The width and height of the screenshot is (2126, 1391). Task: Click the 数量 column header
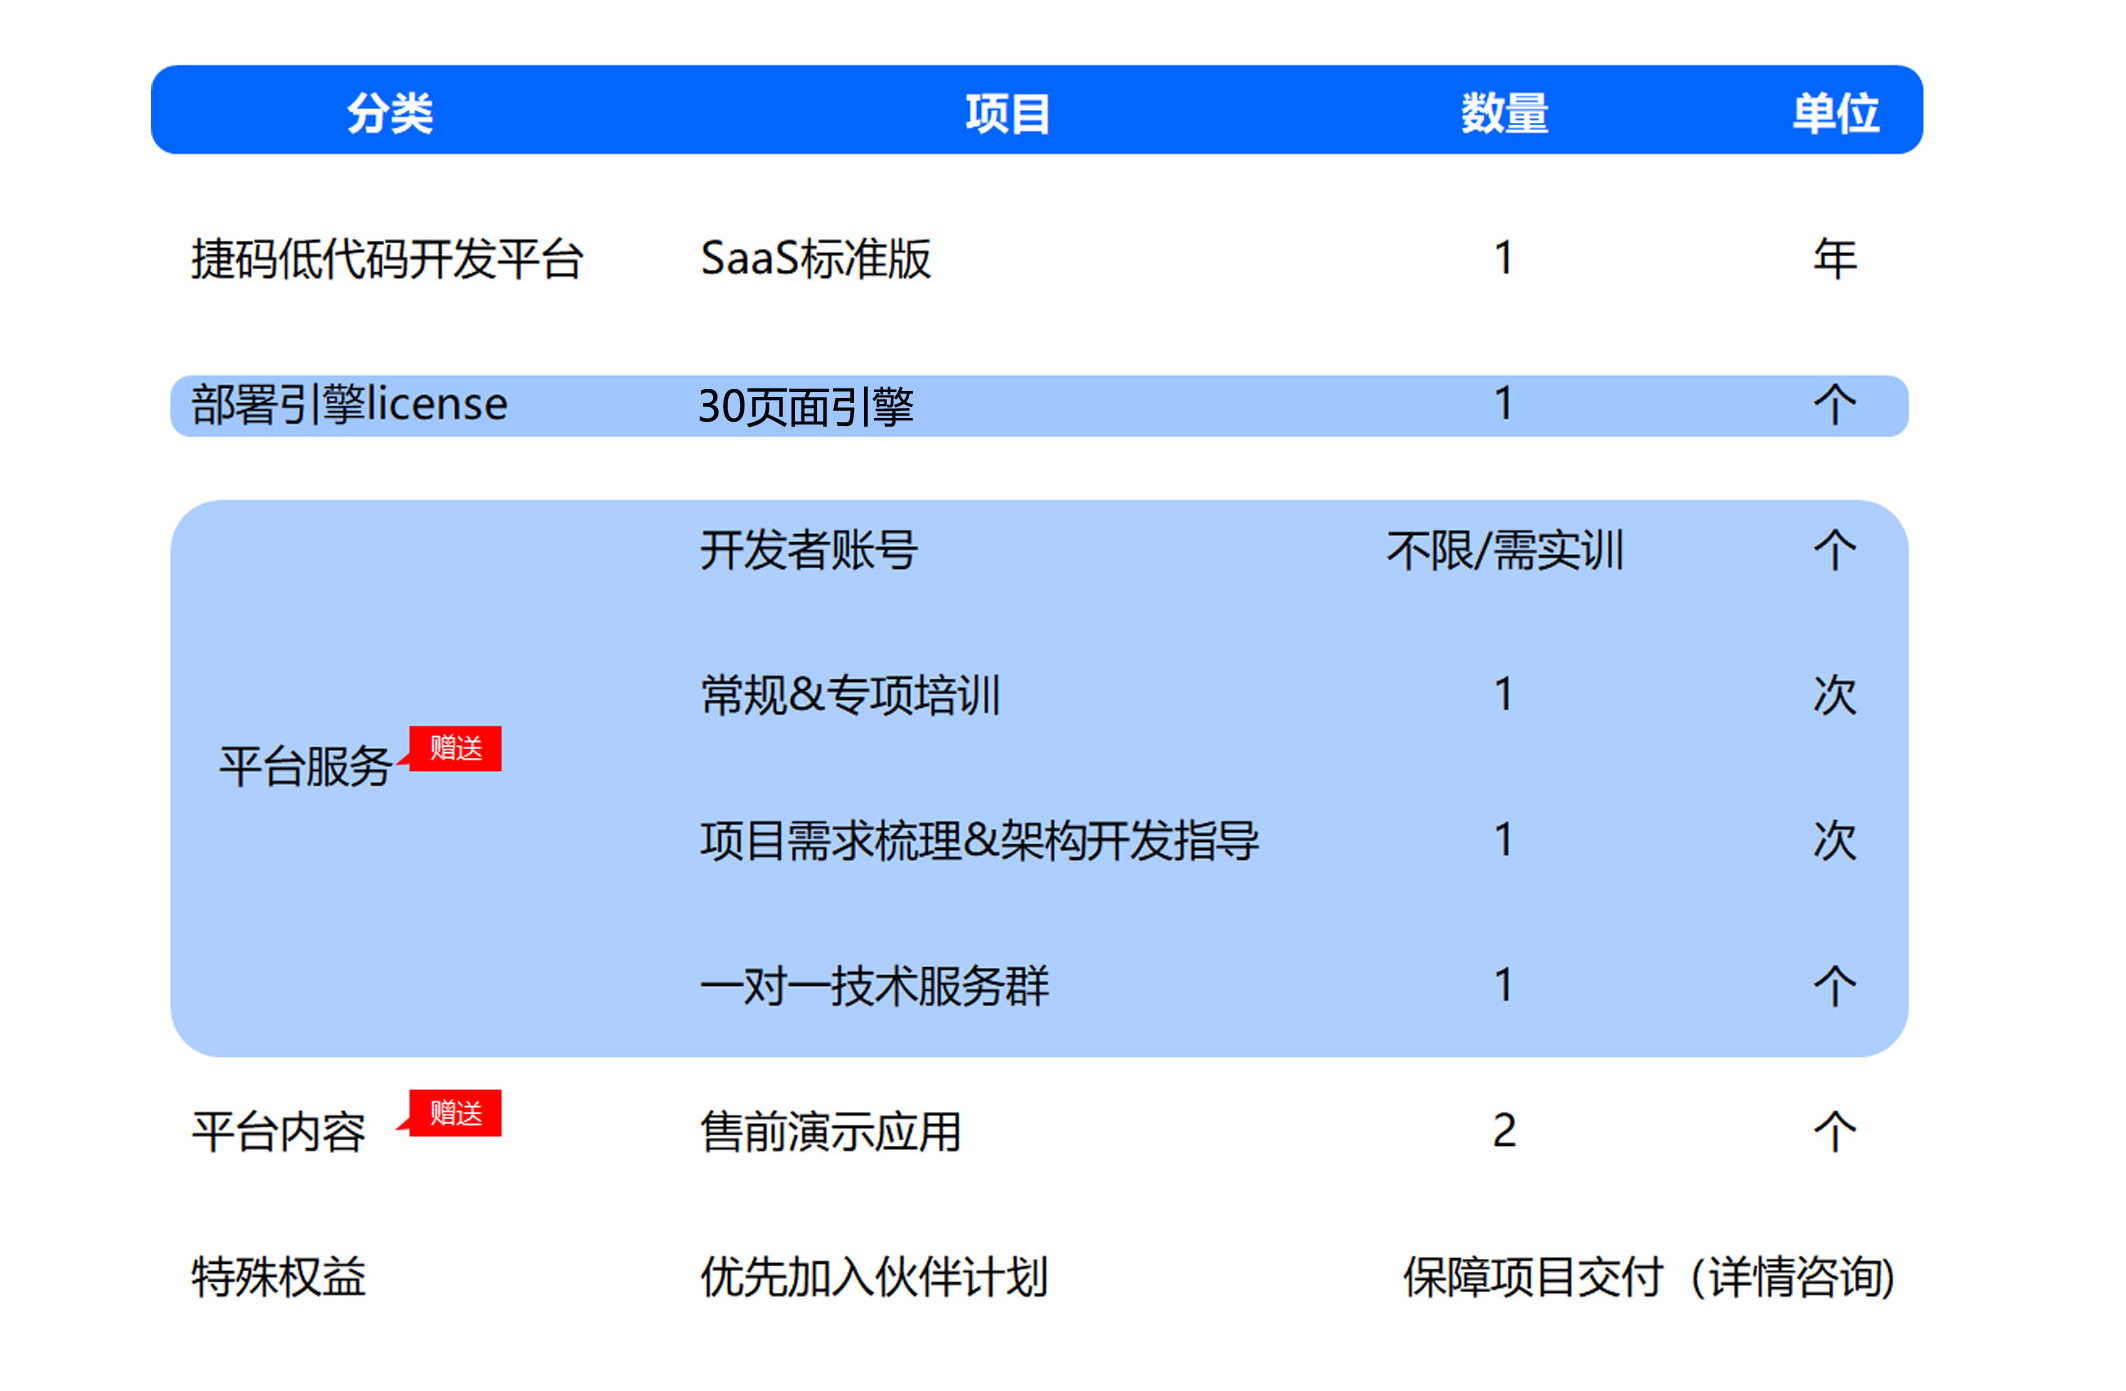1504,113
